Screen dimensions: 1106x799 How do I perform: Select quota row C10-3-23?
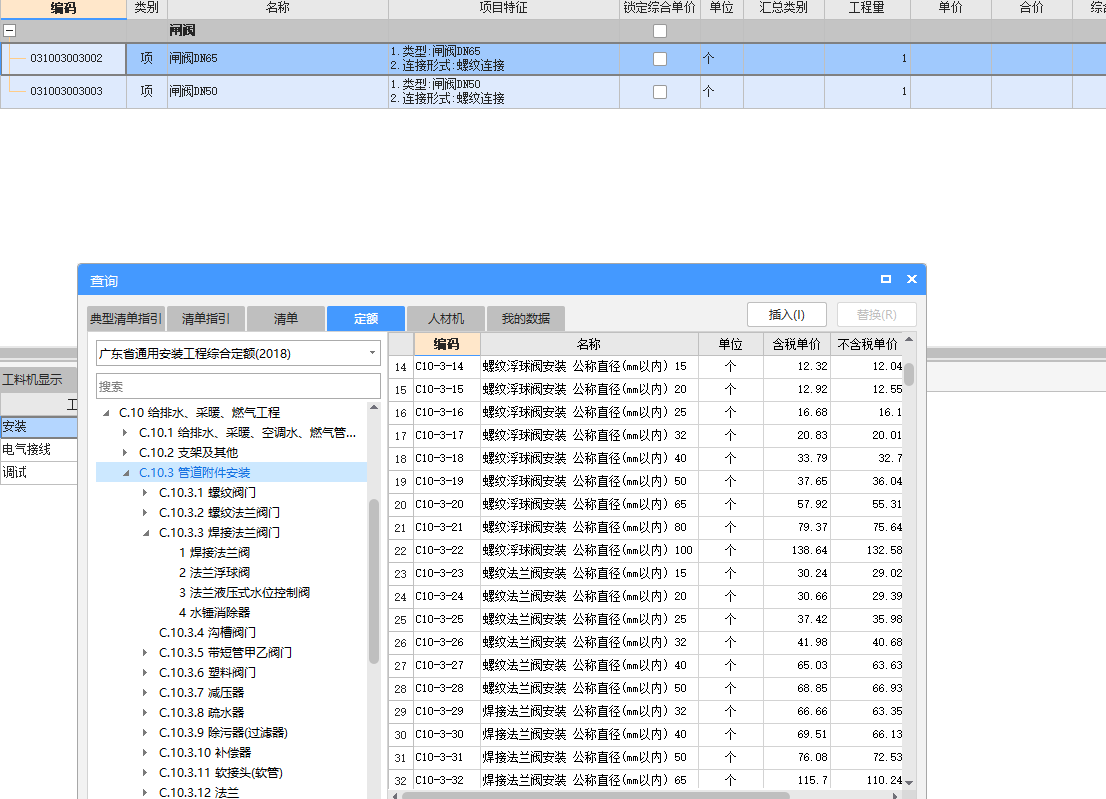(645, 573)
